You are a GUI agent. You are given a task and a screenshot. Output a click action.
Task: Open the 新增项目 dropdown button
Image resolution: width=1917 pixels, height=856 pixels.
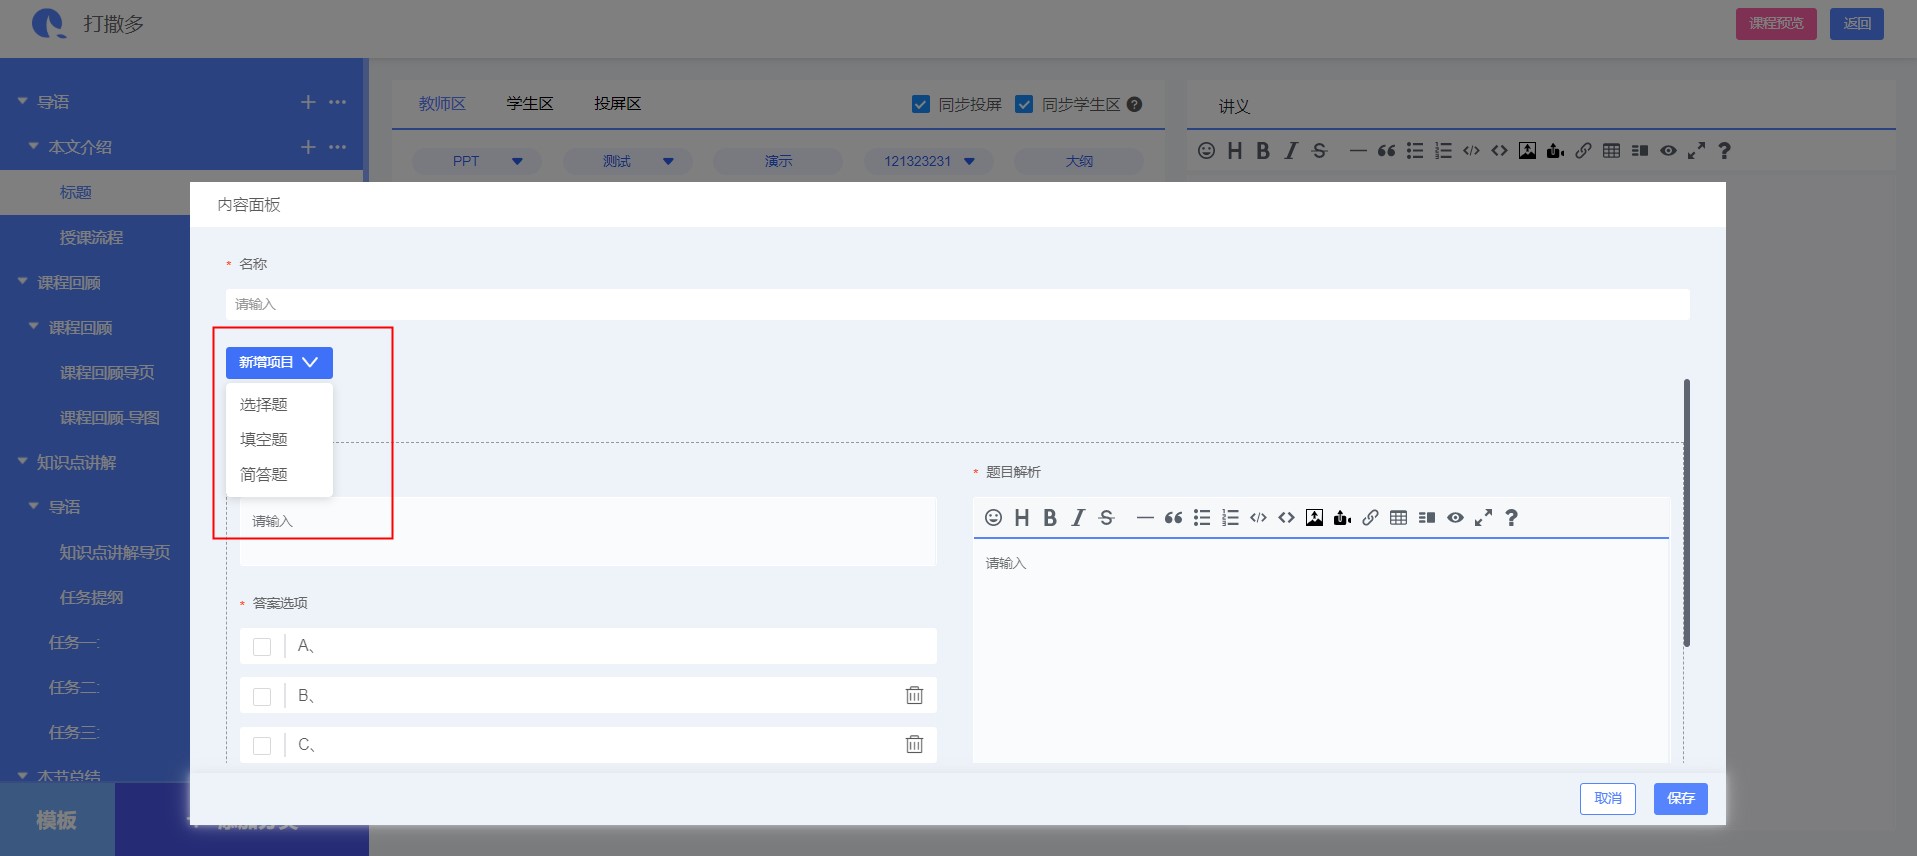[279, 362]
